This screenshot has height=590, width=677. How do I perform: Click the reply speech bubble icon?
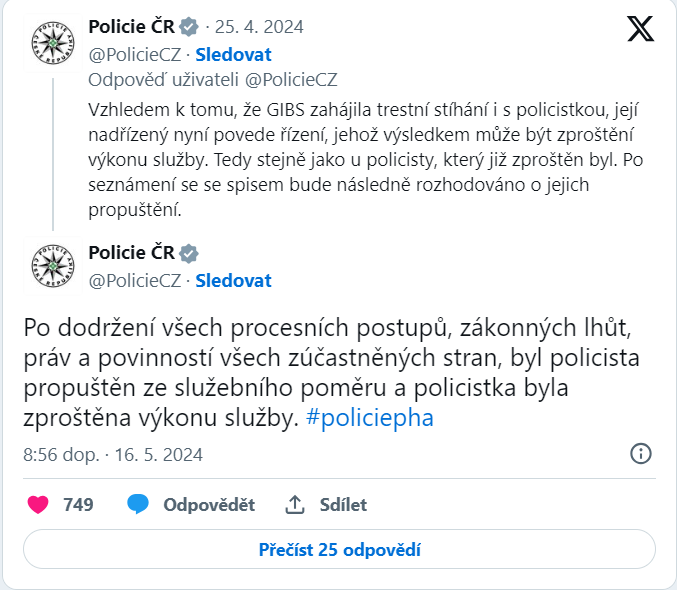[138, 505]
